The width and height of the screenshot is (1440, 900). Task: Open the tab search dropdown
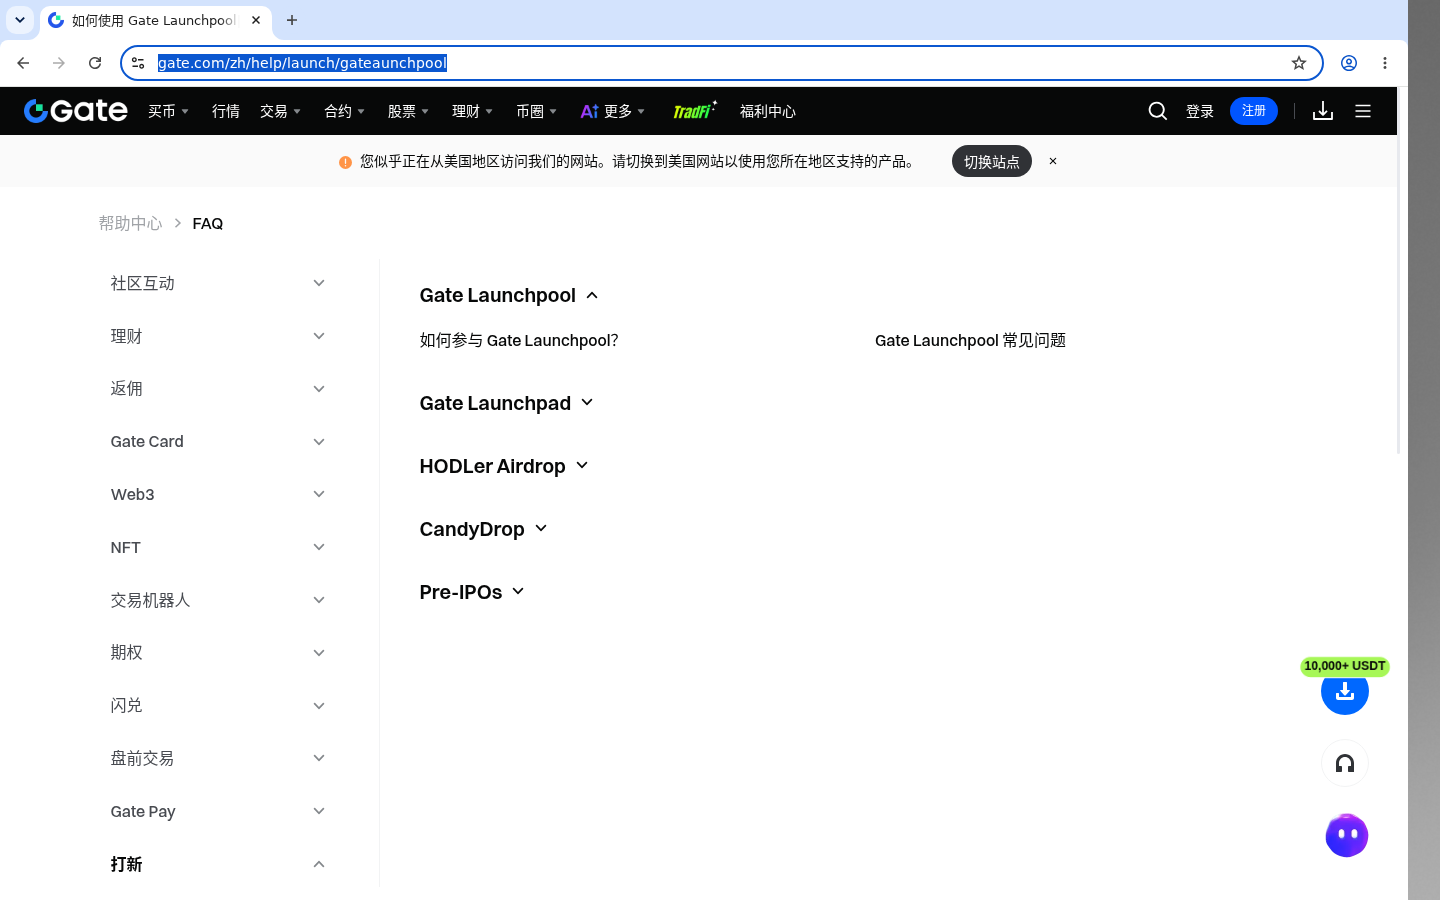pyautogui.click(x=19, y=20)
